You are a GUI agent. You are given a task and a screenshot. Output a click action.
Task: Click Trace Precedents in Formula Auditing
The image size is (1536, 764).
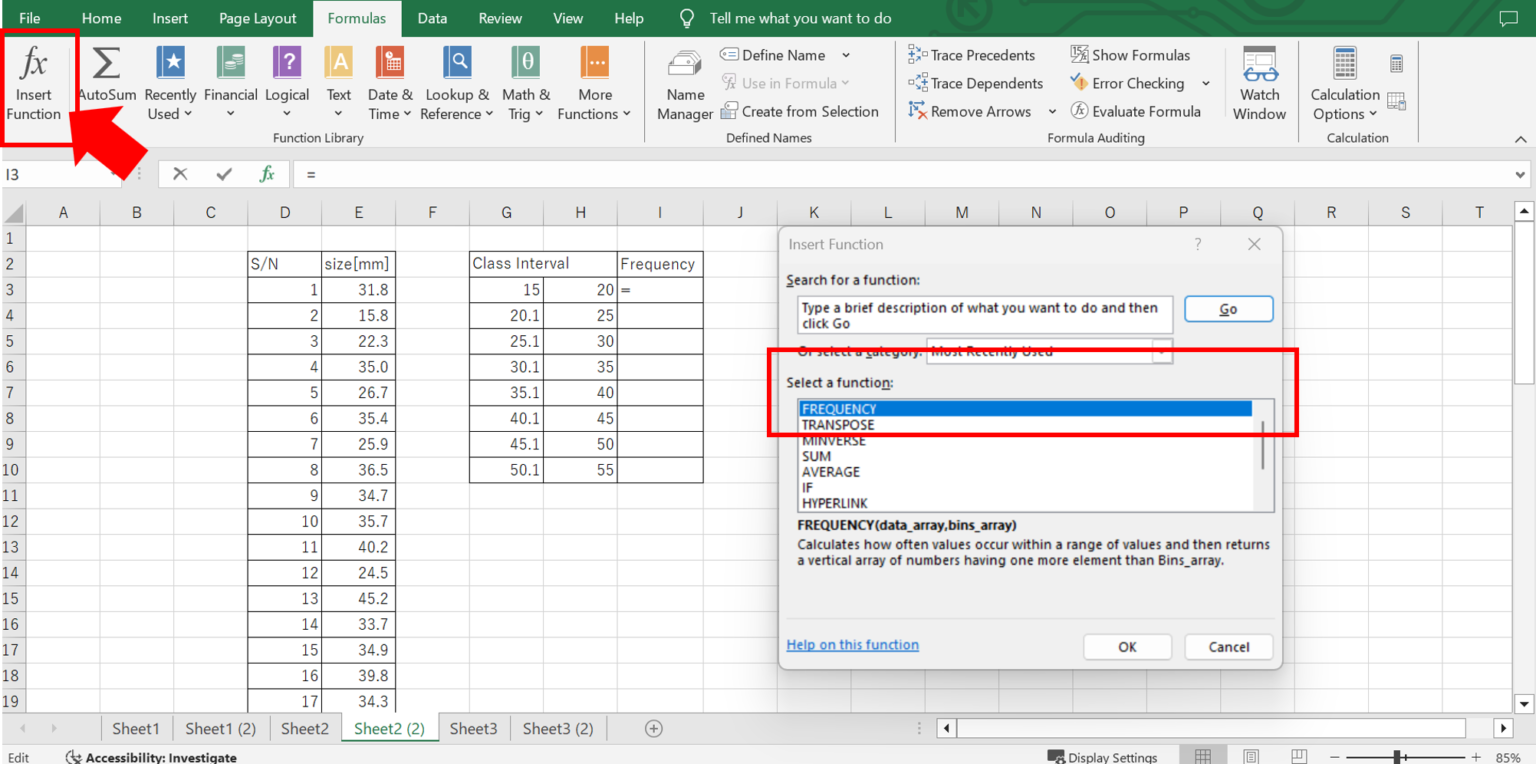tap(971, 55)
